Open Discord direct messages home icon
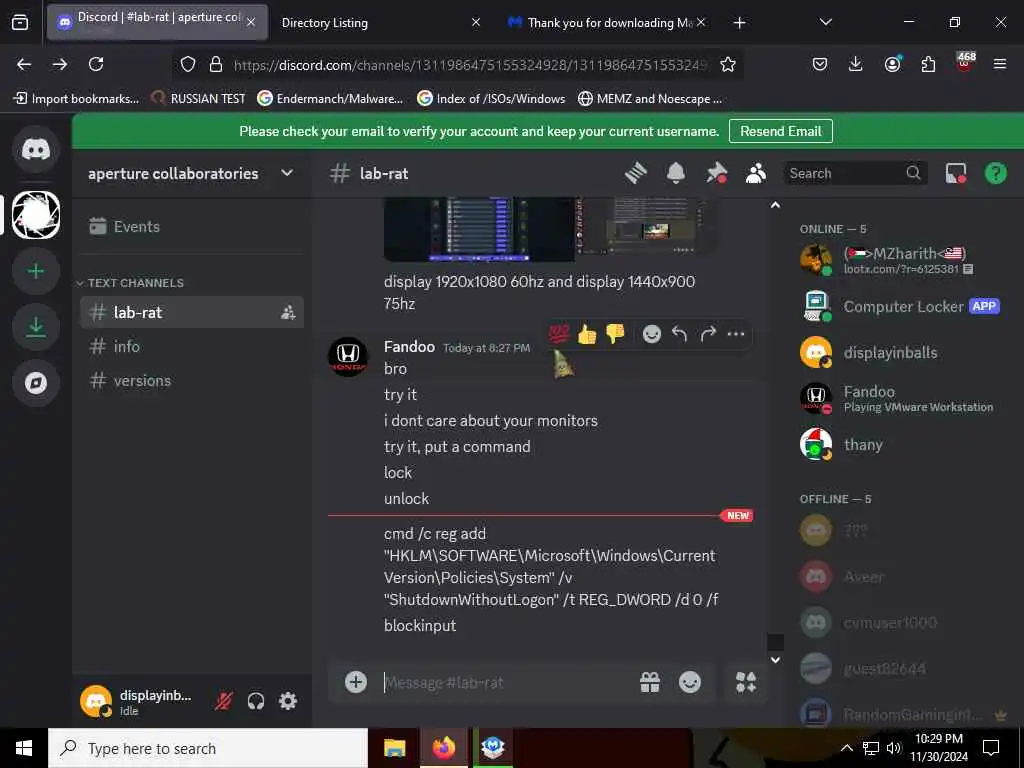The image size is (1024, 768). (36, 150)
